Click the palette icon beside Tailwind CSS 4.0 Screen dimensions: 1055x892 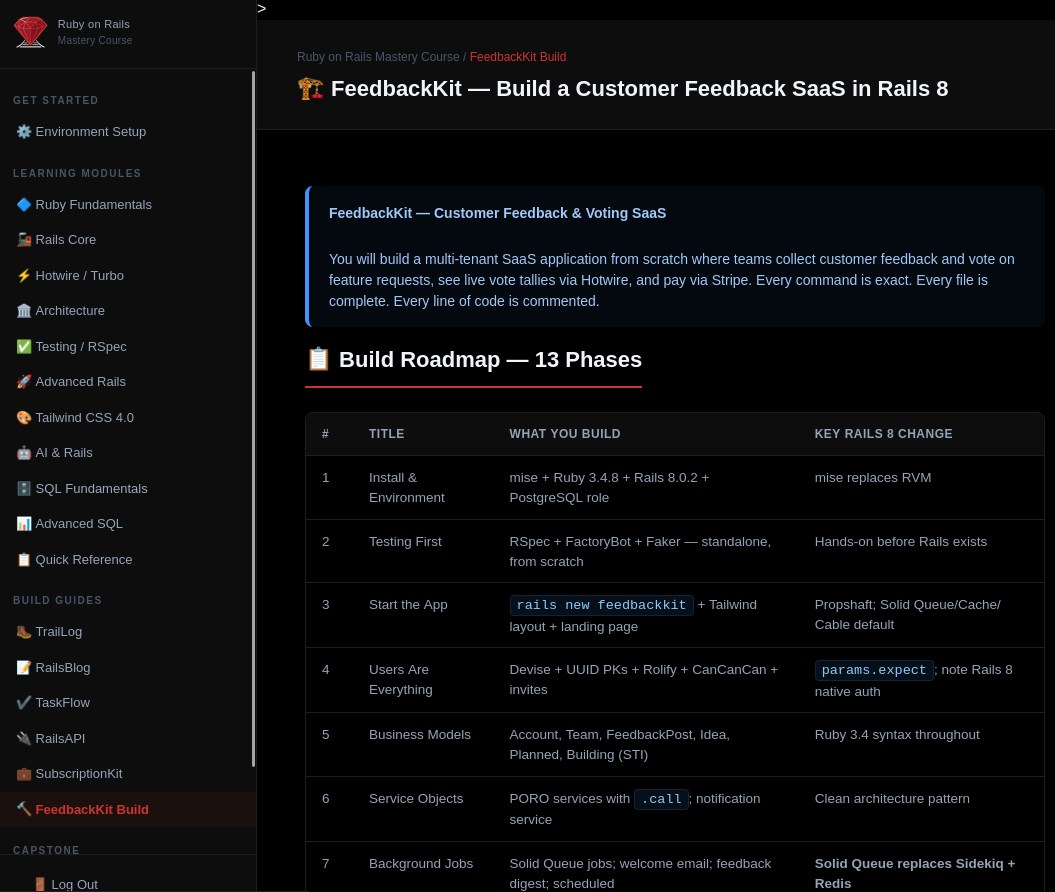click(x=24, y=418)
